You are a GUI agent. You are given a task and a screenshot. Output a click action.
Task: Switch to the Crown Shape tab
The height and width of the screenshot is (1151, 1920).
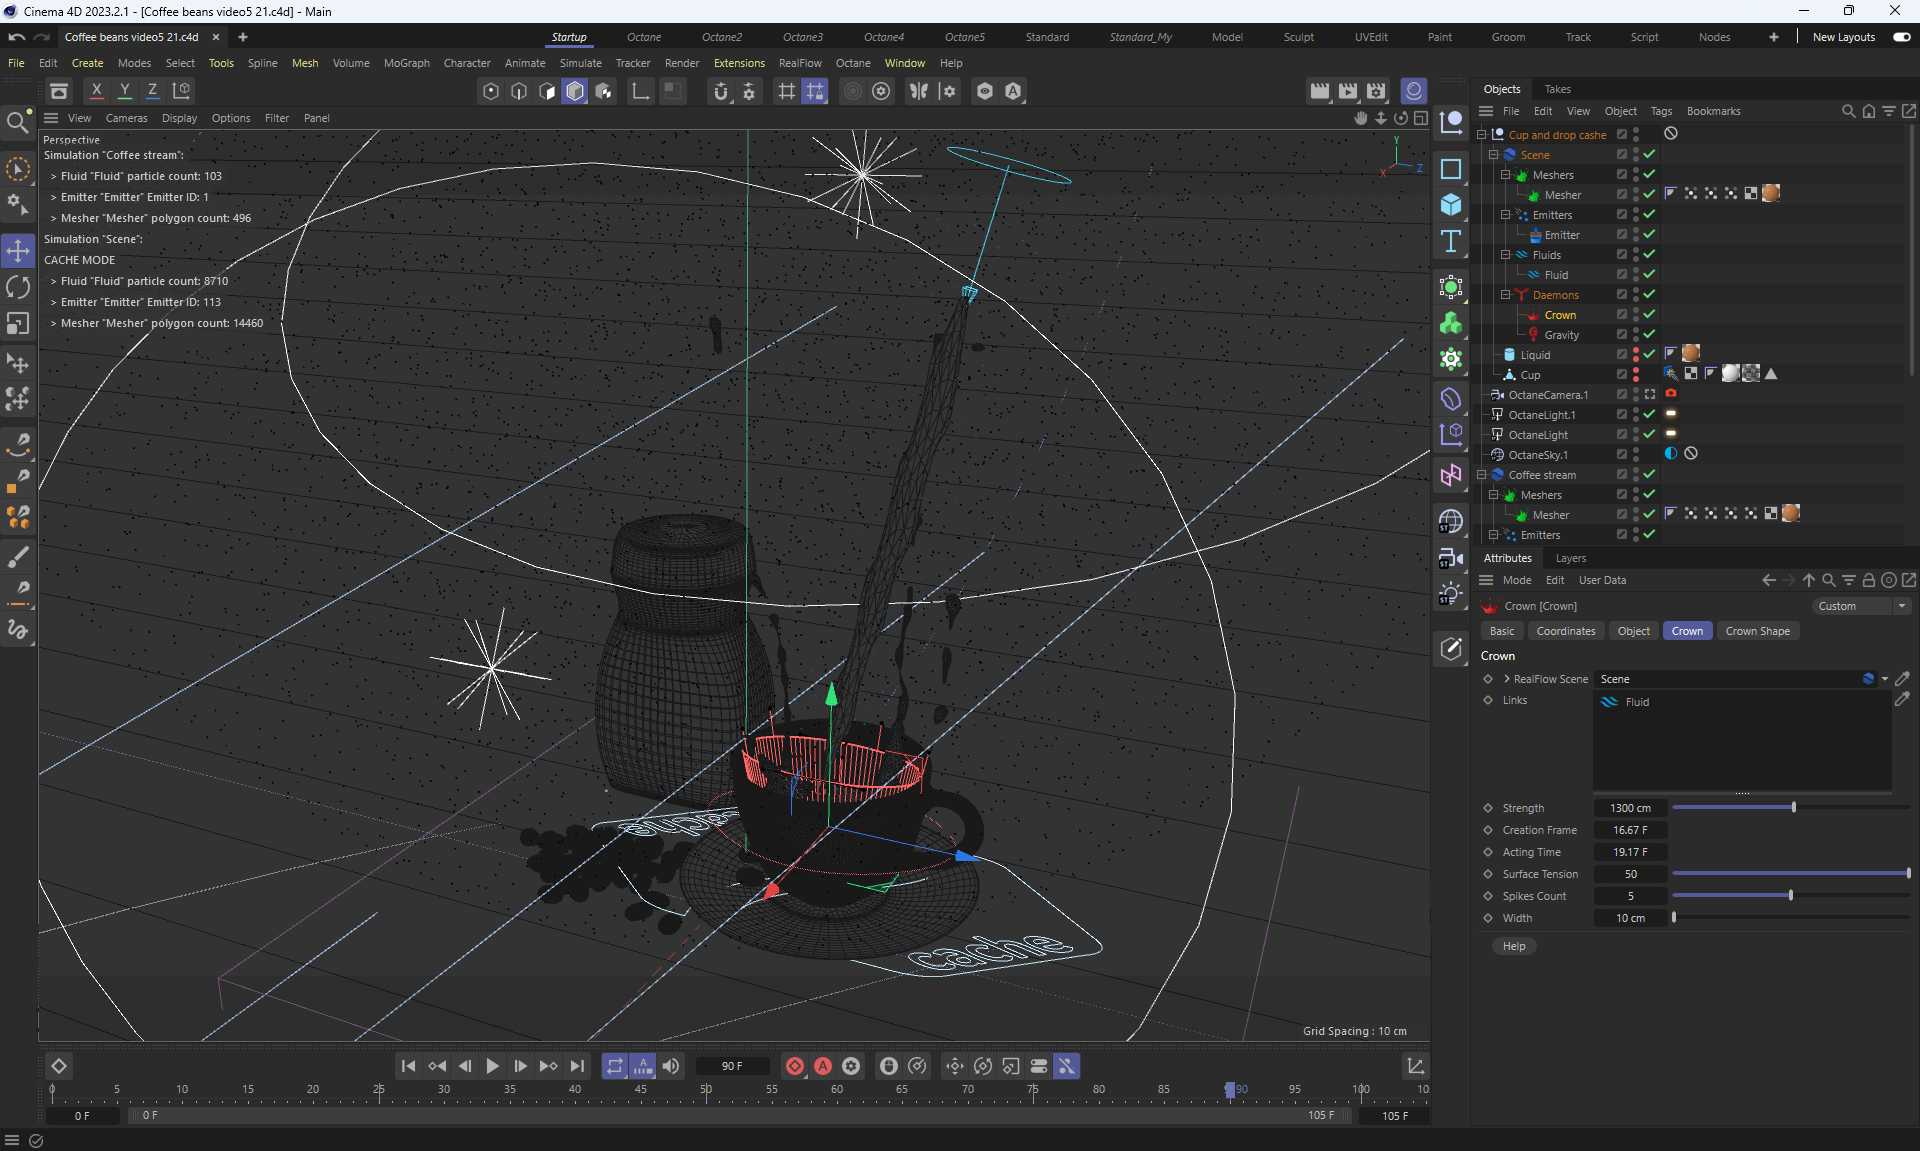[1757, 631]
